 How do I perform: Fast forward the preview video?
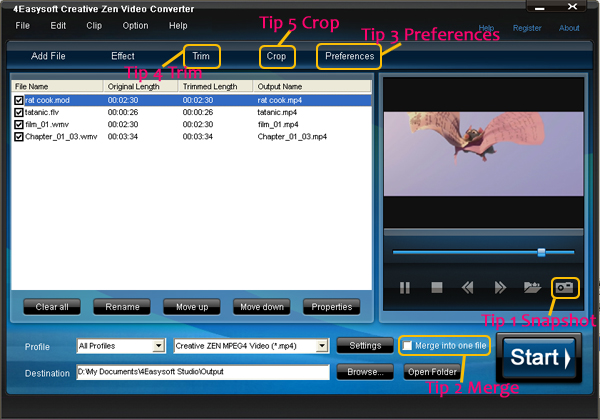click(x=500, y=287)
